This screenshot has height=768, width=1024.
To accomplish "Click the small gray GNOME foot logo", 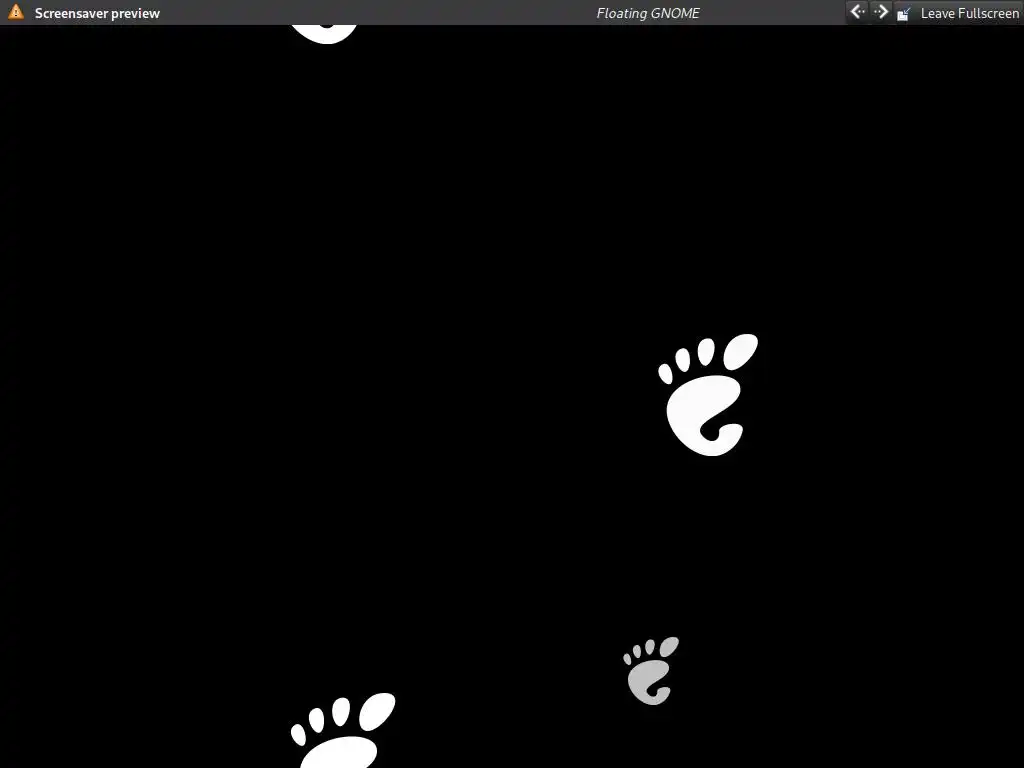I will point(651,671).
